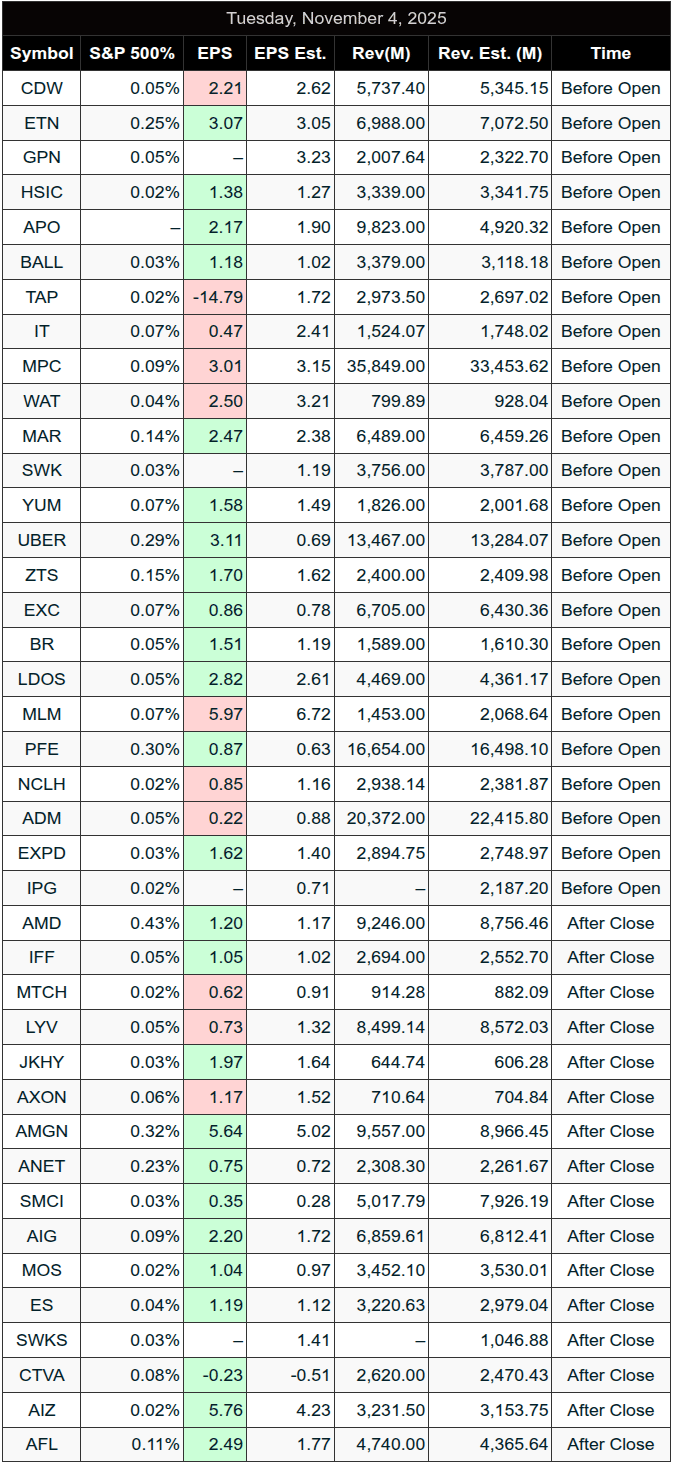Sort by the Time column header
This screenshot has width=676, height=1467.
610,53
